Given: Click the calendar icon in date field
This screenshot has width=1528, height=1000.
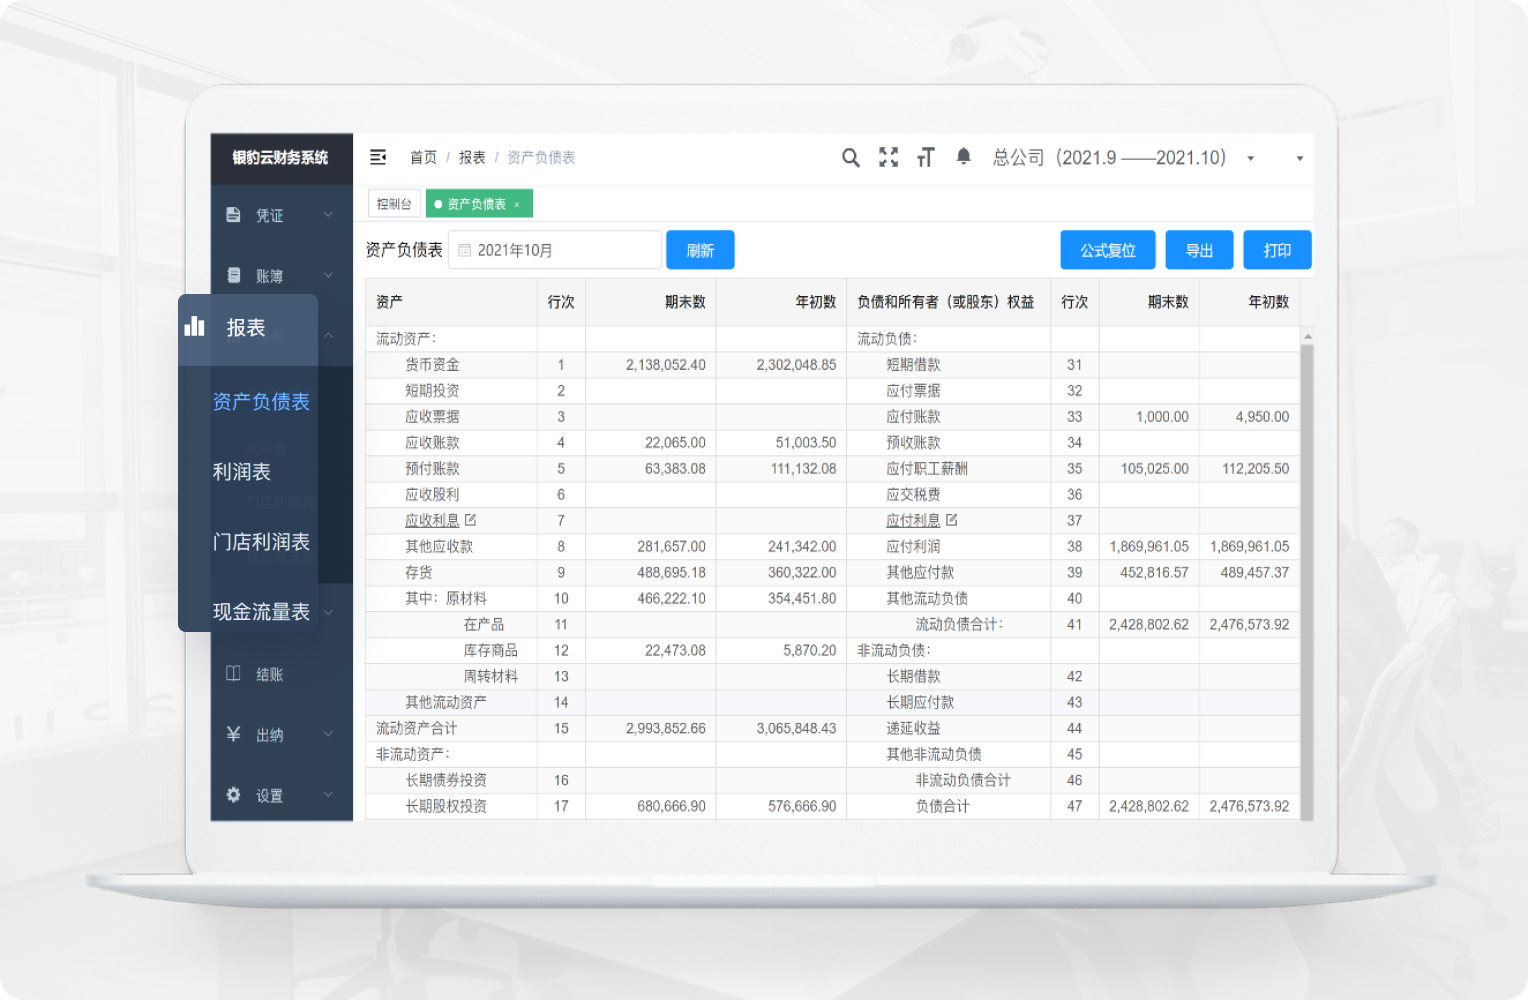Looking at the screenshot, I should pos(465,250).
